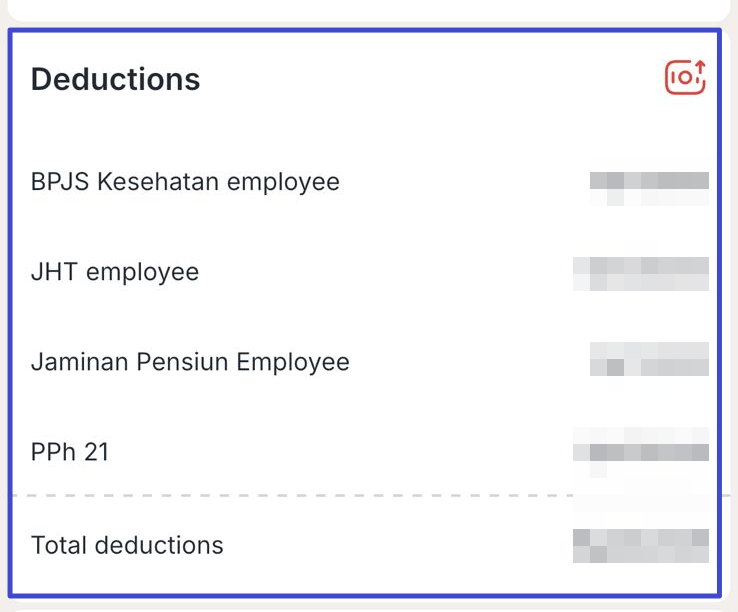Select the blurred Jaminan Pensiun Employee amount
This screenshot has height=612, width=738.
(x=650, y=359)
